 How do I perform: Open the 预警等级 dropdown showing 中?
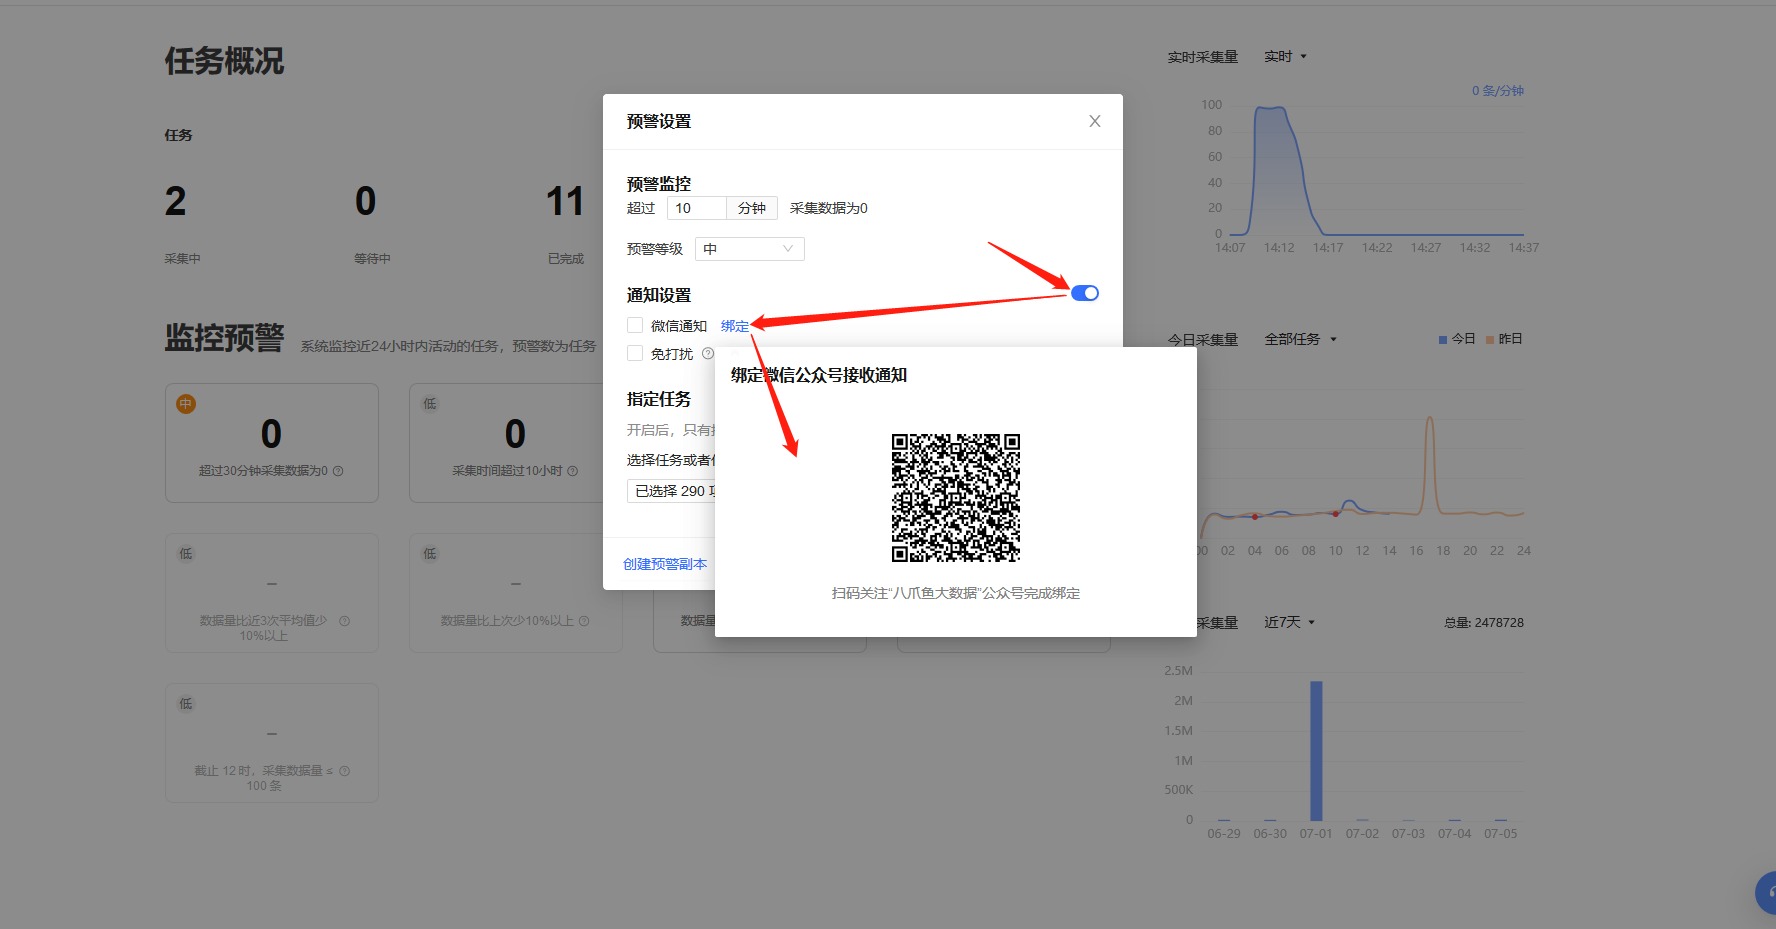click(750, 249)
